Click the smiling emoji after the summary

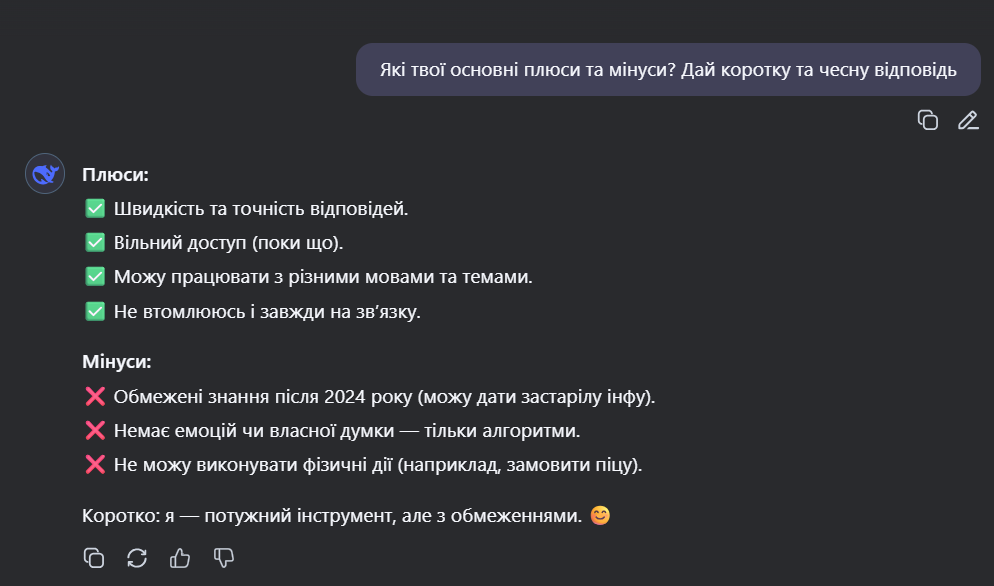(x=600, y=515)
